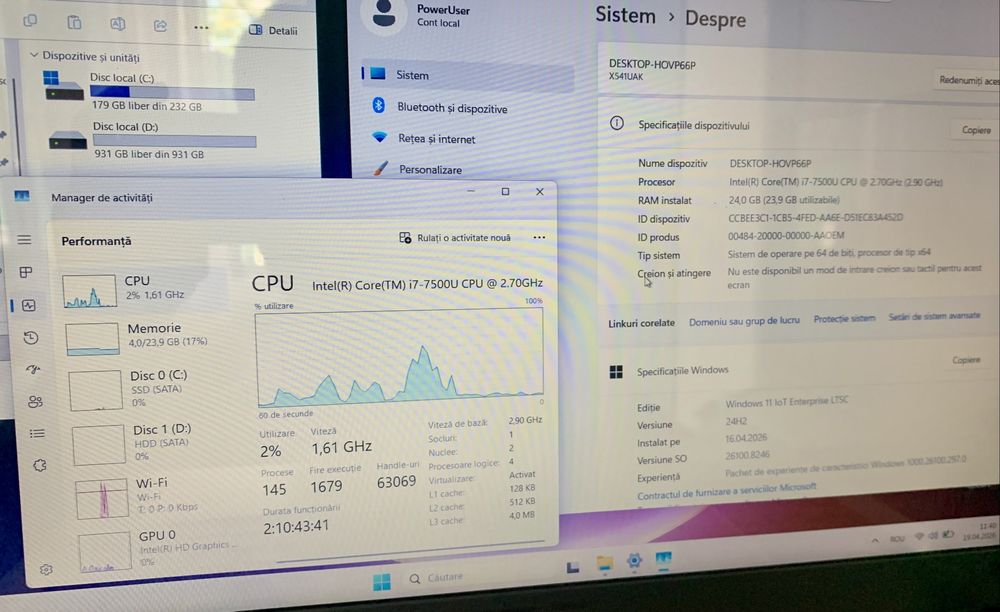1000x612 pixels.
Task: Select Wi-Fi performance entry
Action: coord(136,497)
